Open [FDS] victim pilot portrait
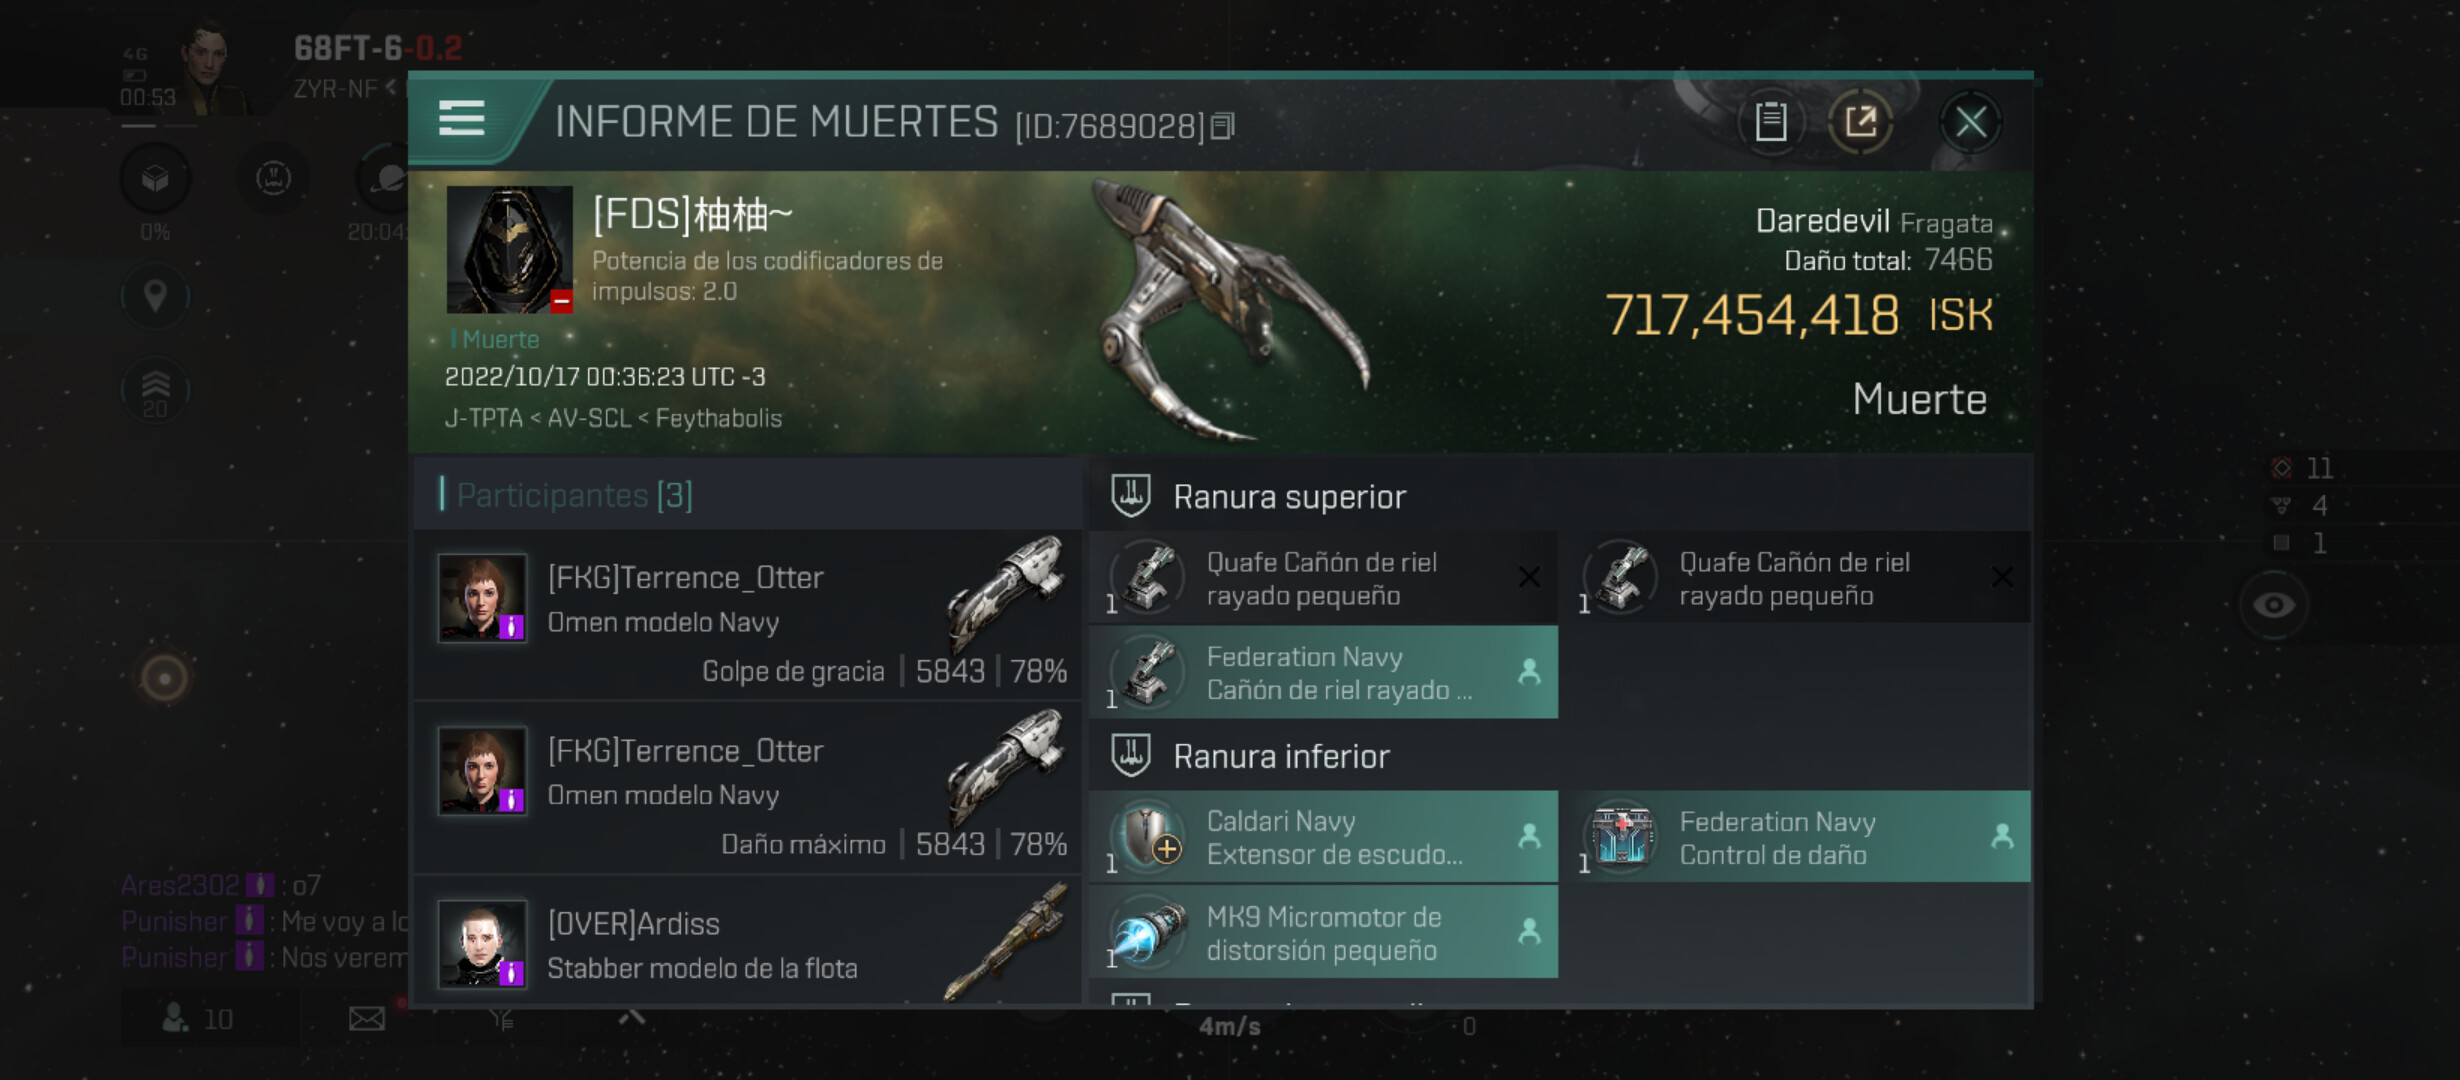The width and height of the screenshot is (2460, 1080). pos(509,249)
